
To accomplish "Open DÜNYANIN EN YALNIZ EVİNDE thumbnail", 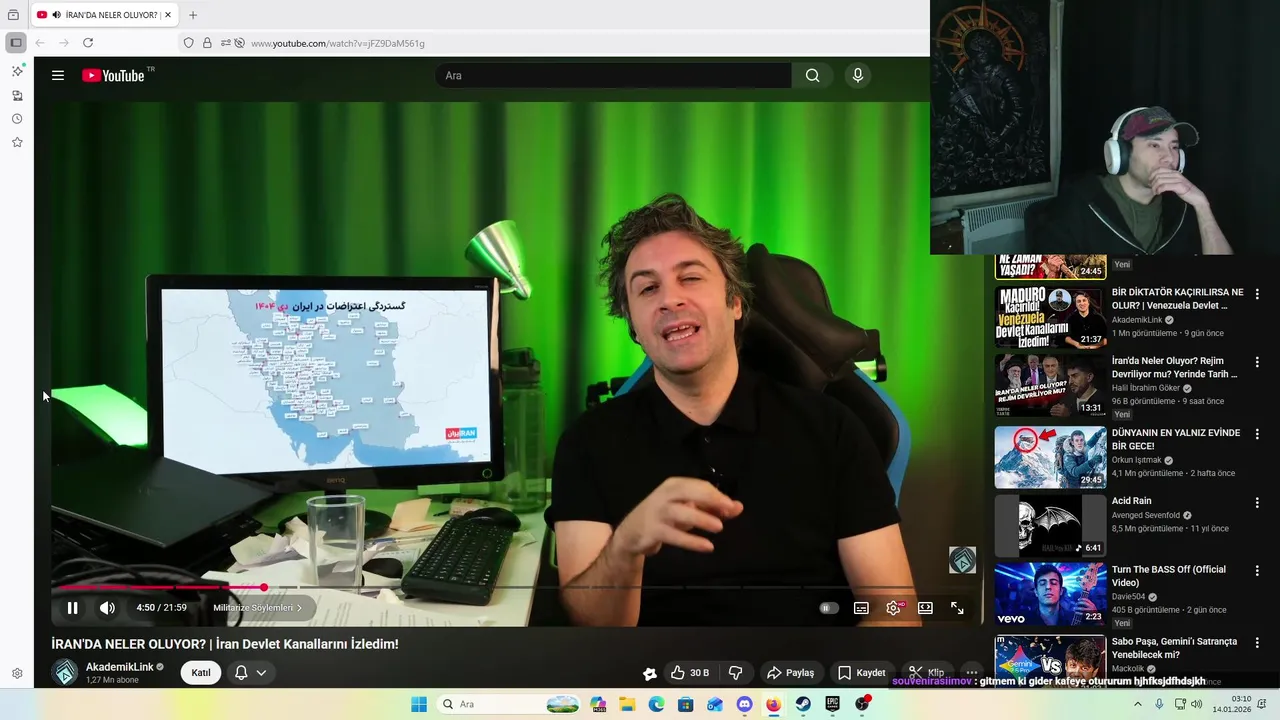I will [1050, 457].
